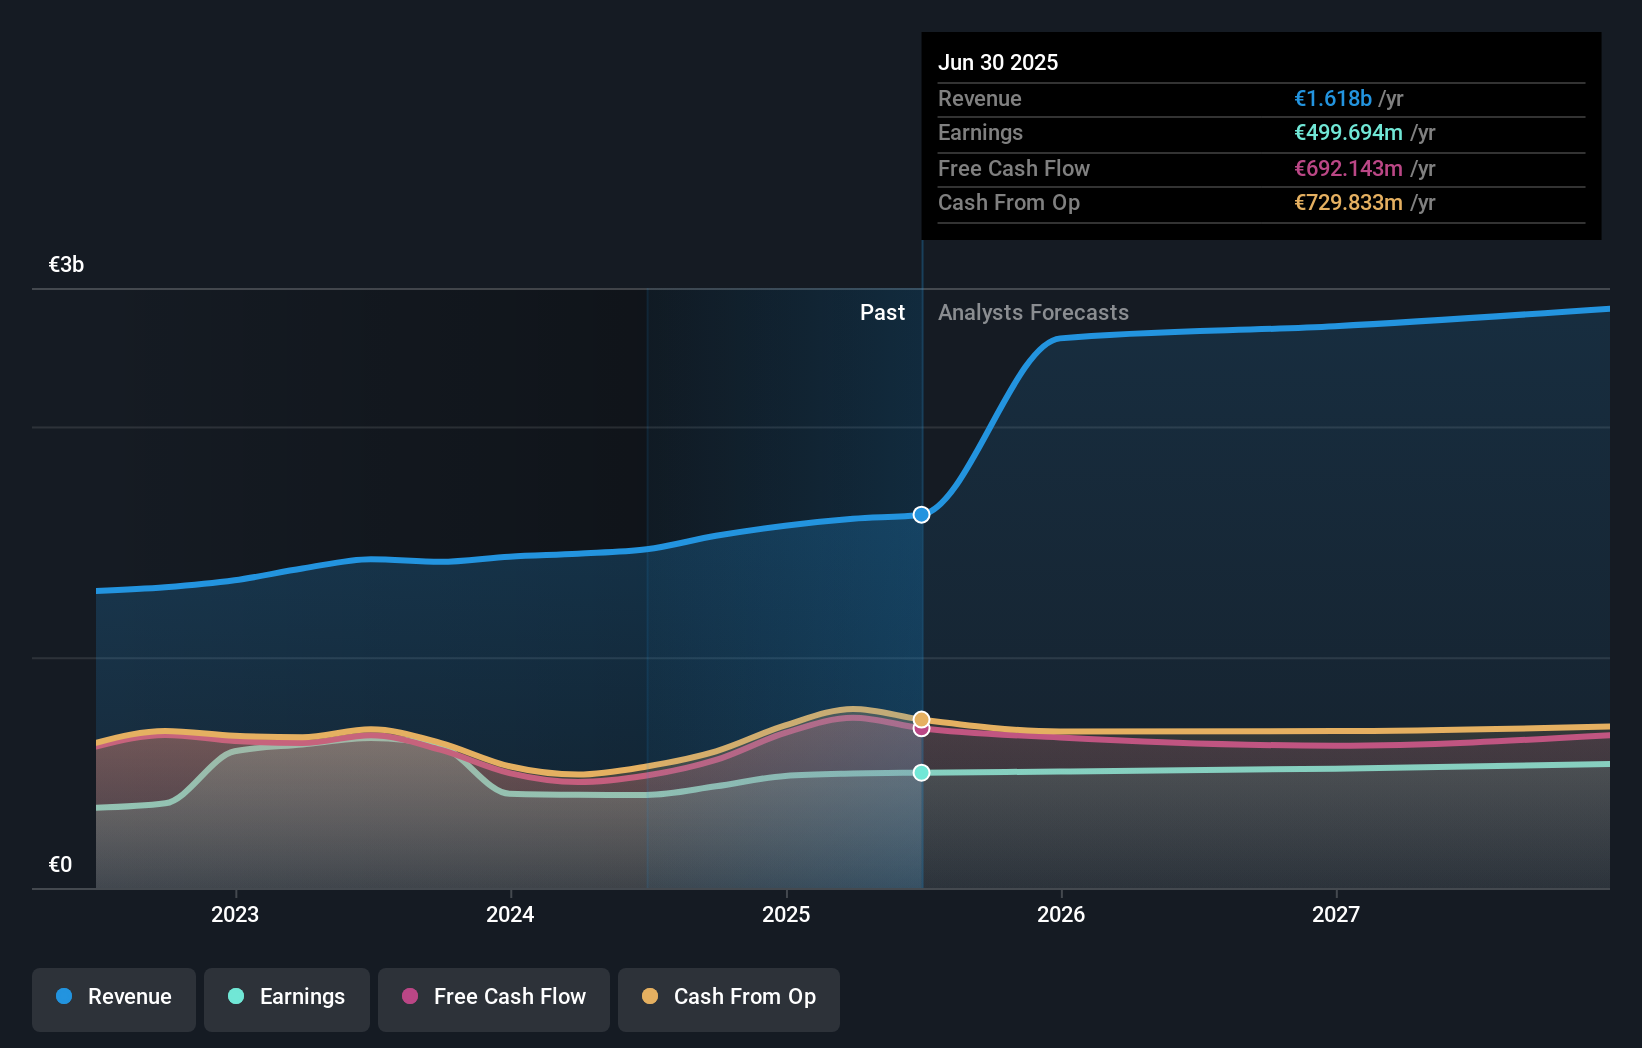
Task: Click the Revenue row label in tooltip
Action: pos(980,98)
